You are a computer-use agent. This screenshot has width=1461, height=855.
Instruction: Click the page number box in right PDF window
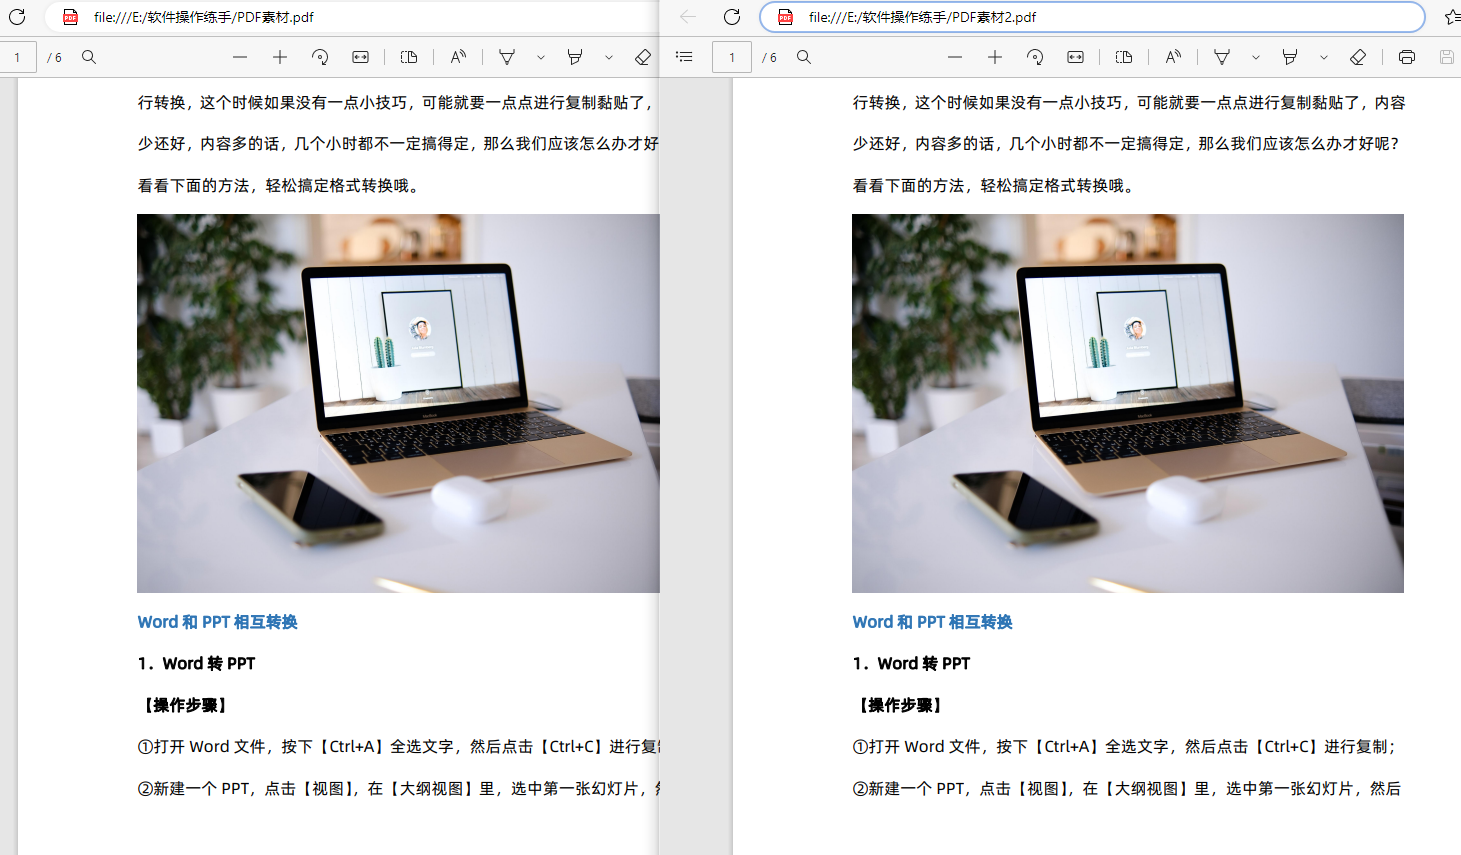pyautogui.click(x=732, y=57)
